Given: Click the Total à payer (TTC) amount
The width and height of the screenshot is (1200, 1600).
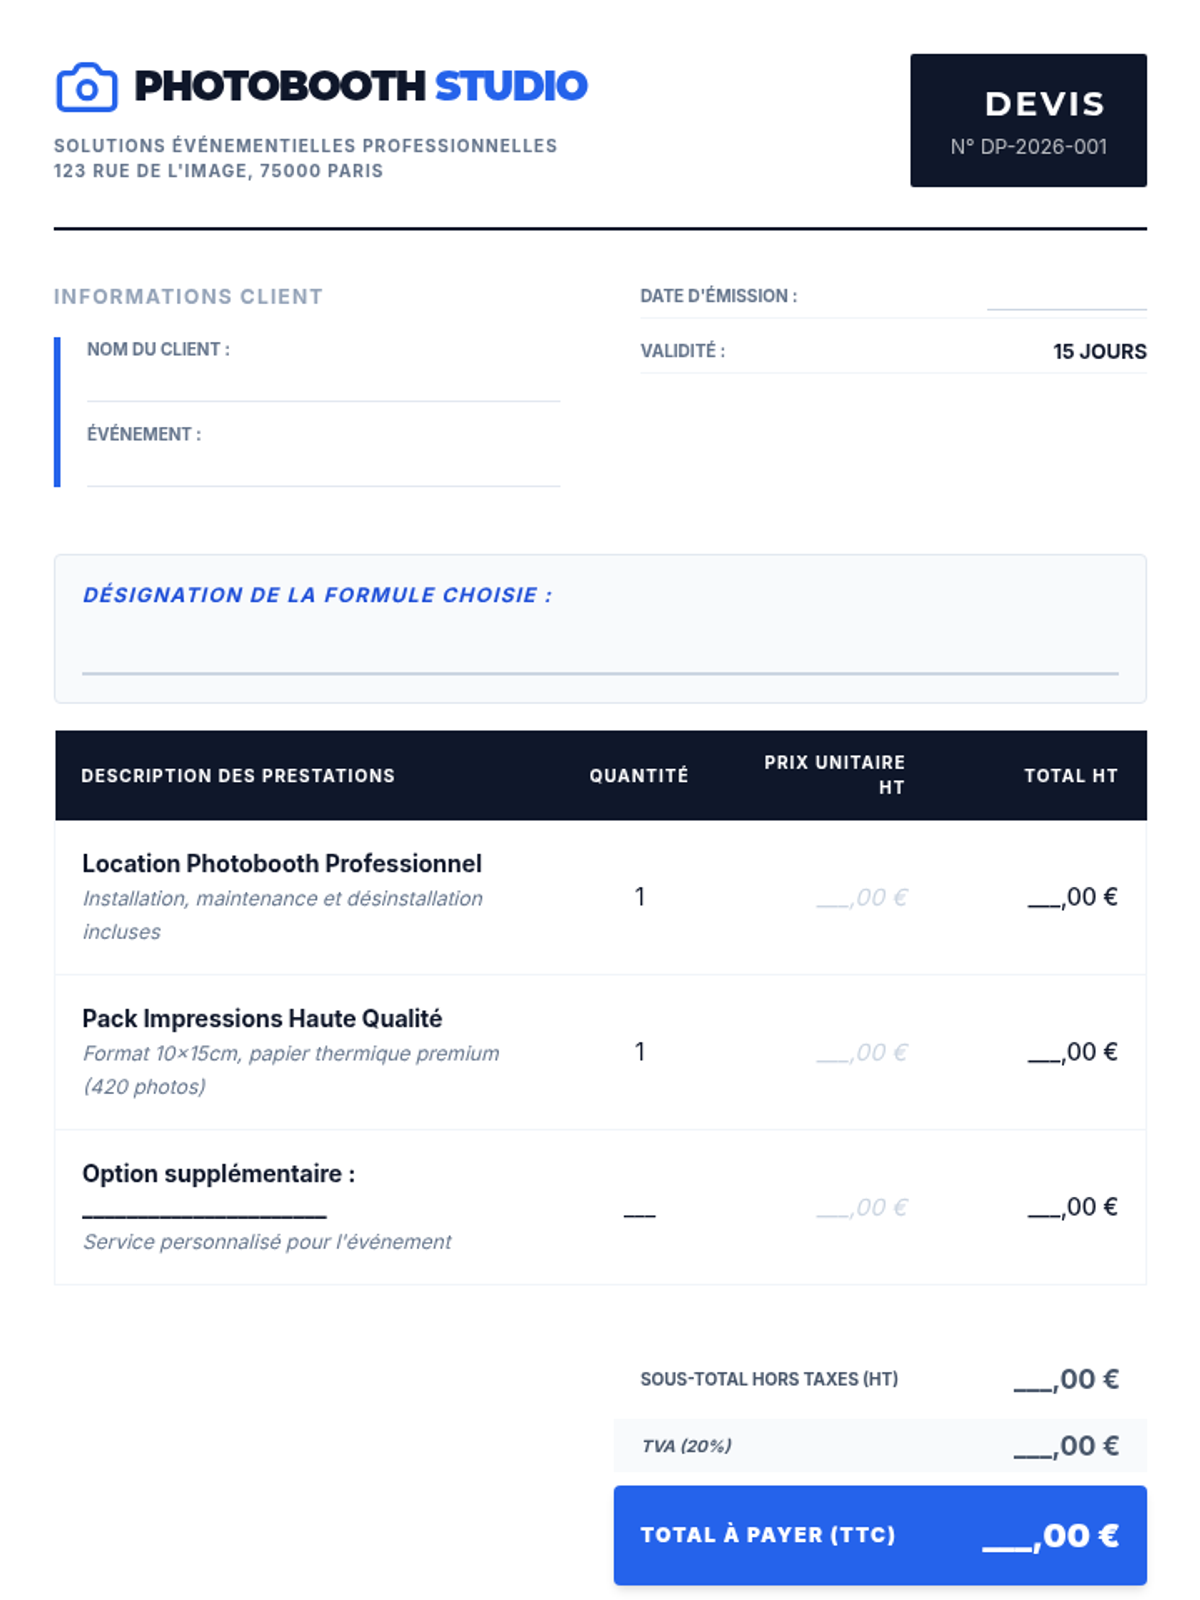Looking at the screenshot, I should (x=1050, y=1535).
